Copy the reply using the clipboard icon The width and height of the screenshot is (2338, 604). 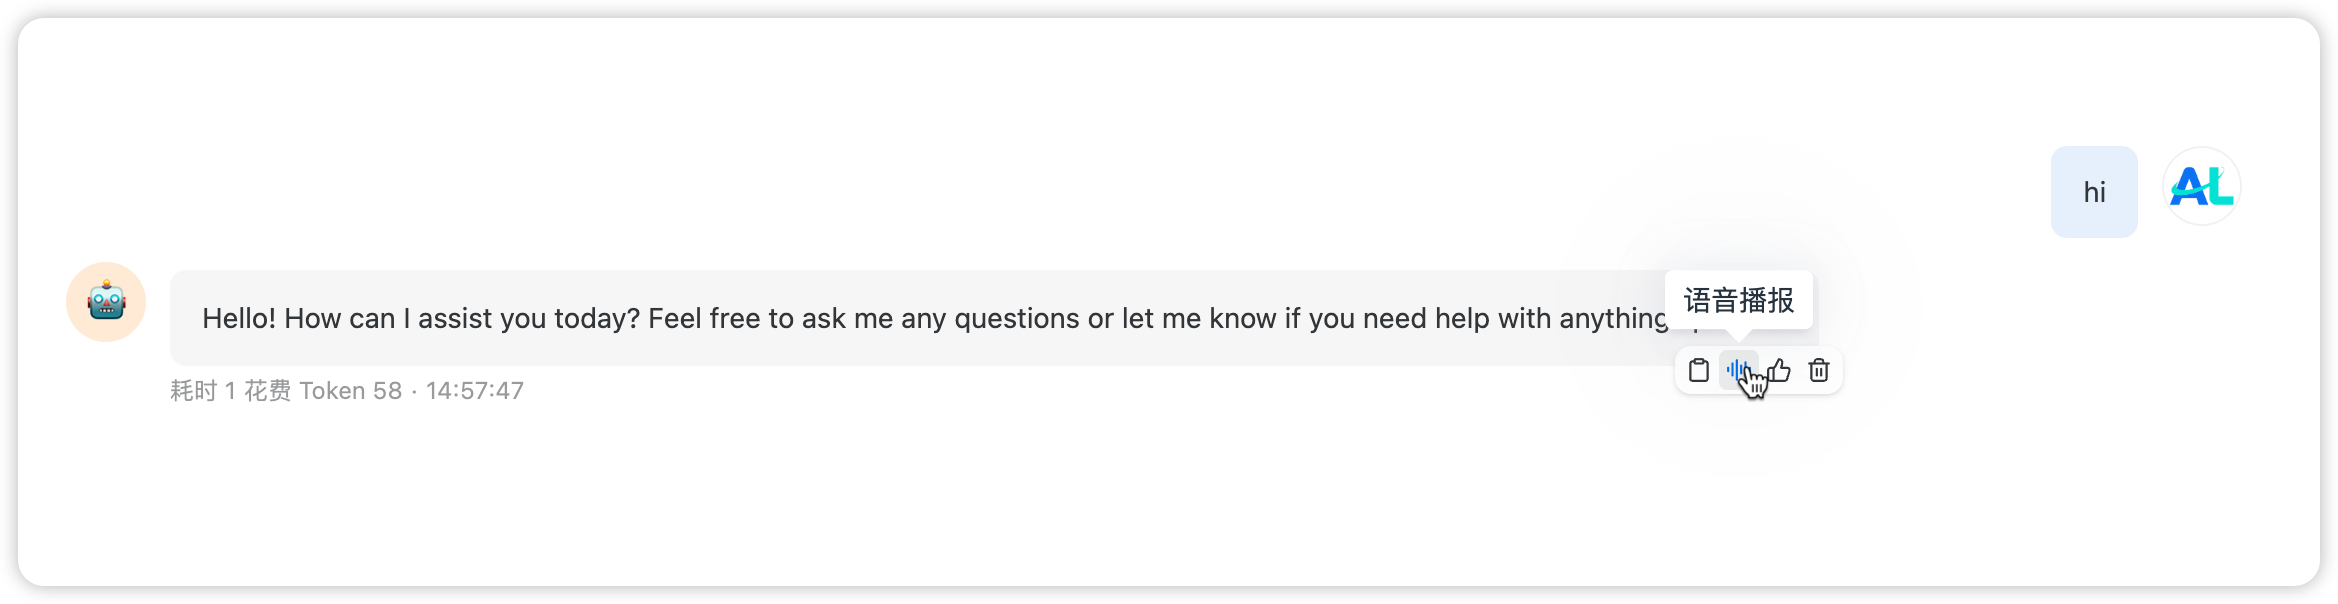tap(1698, 371)
